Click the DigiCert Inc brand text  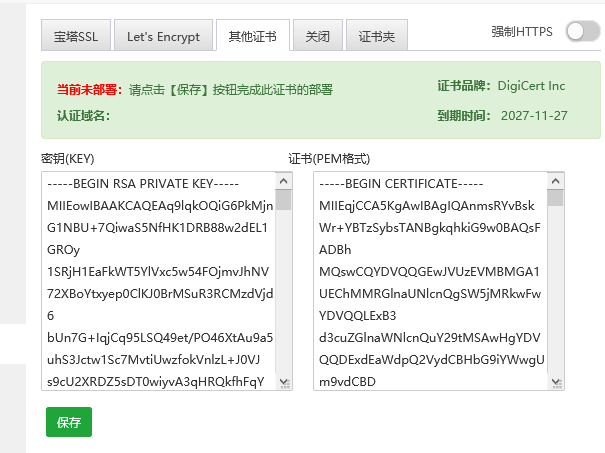point(531,86)
